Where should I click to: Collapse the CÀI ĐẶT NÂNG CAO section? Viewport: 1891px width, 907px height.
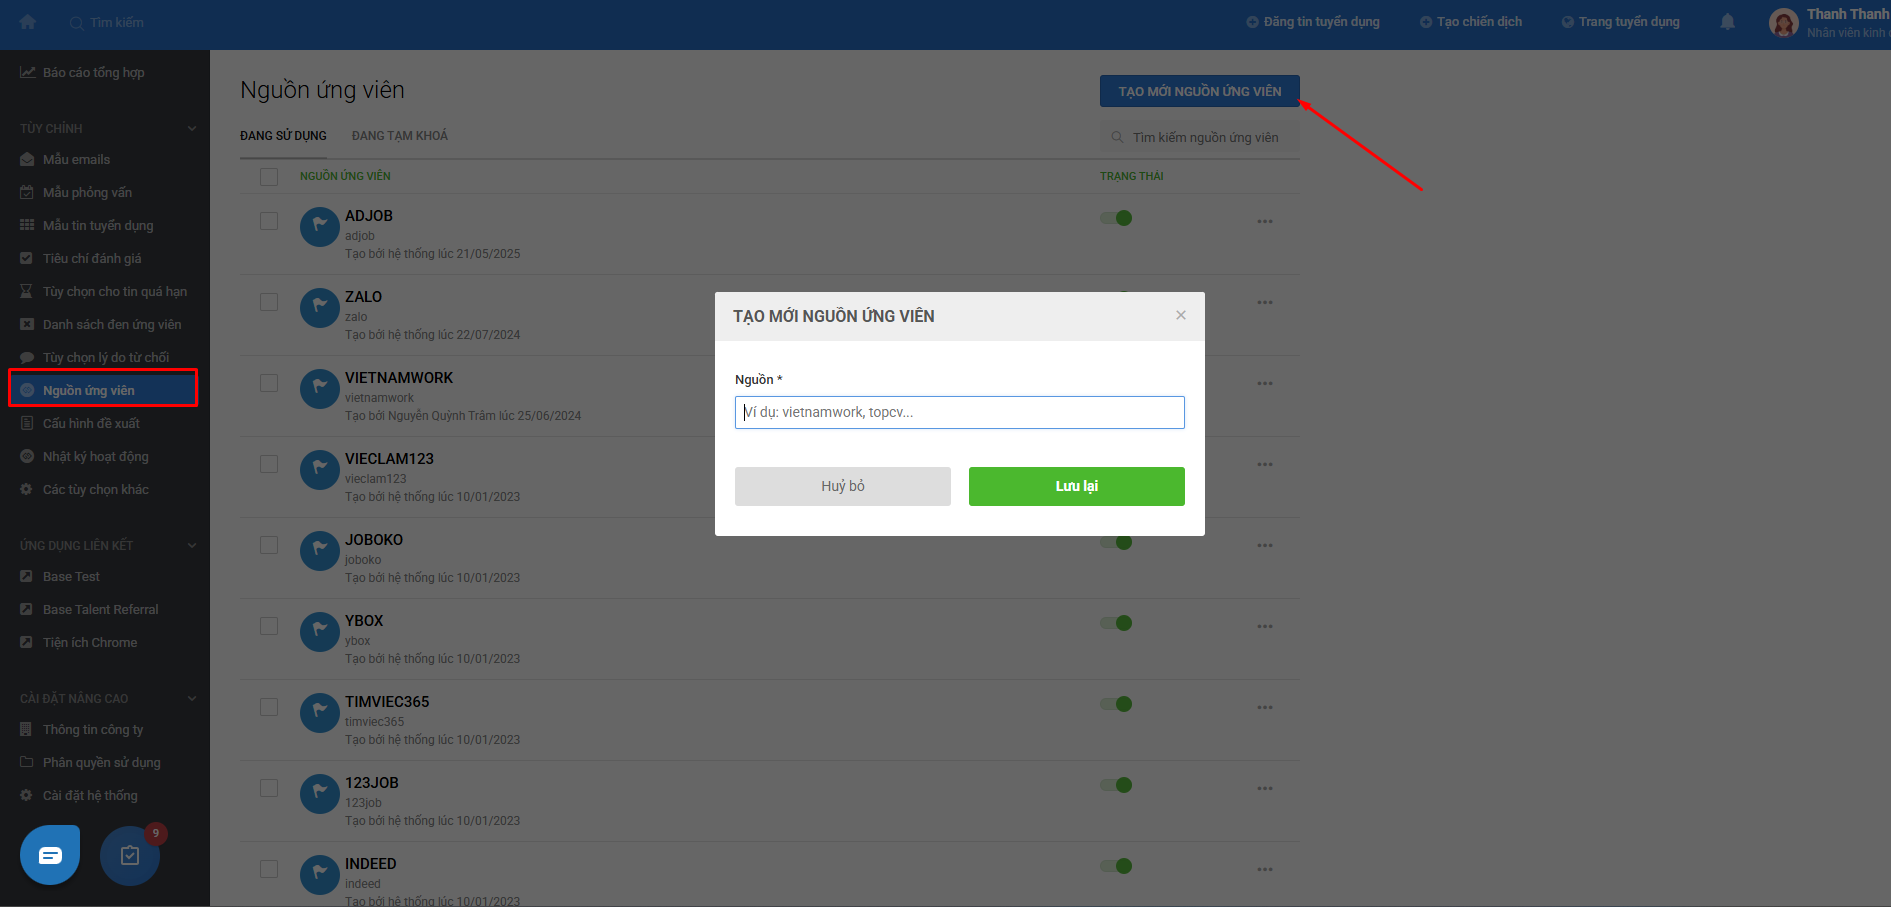click(192, 698)
